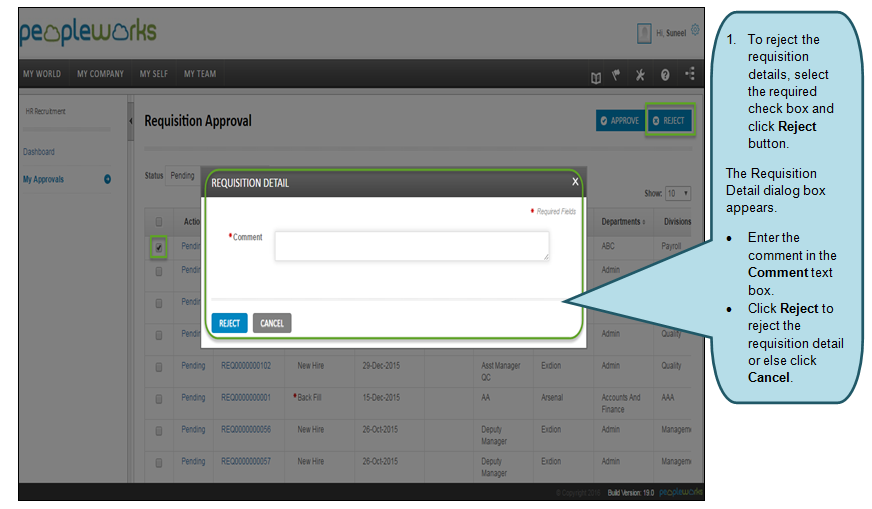Click the Hi, Suneel greeting

(x=671, y=33)
